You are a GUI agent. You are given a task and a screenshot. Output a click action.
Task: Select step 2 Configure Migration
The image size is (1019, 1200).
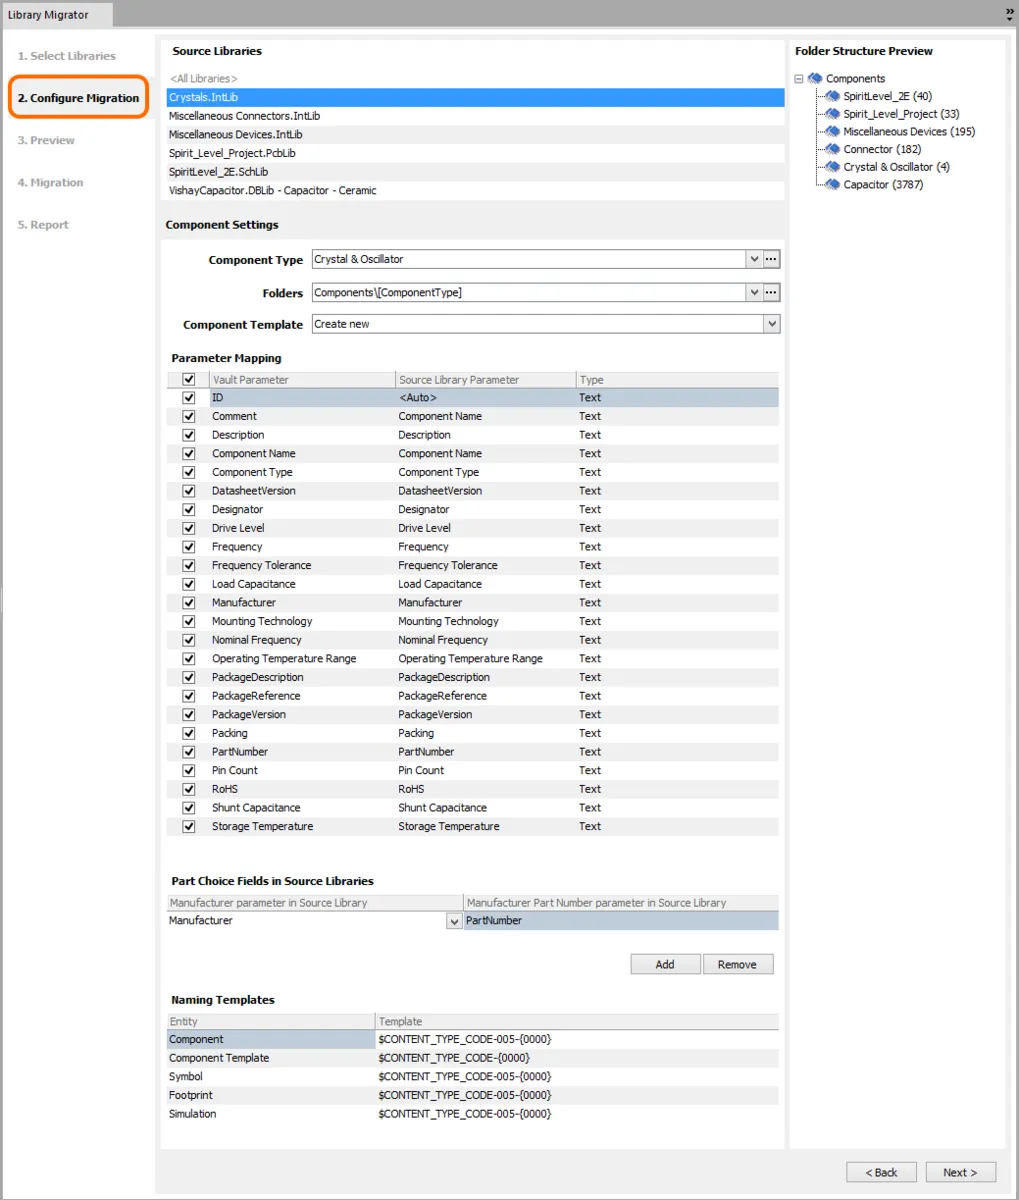click(78, 98)
